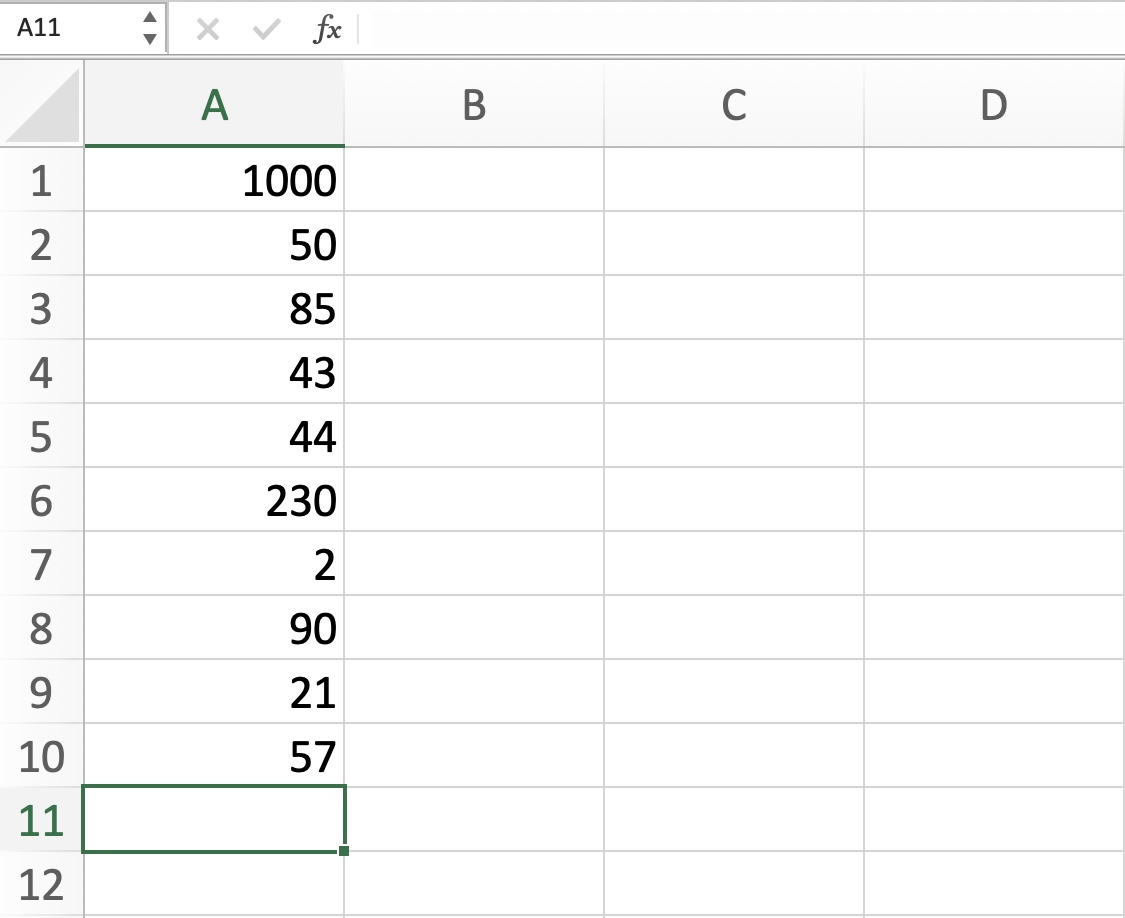Screen dimensions: 1125x918
Task: Select row 11 header
Action: [42, 820]
